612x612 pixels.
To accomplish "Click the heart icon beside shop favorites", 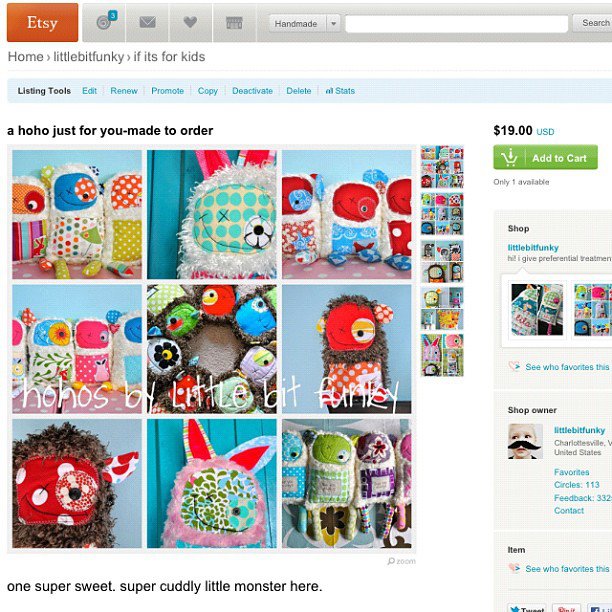I will (x=514, y=366).
